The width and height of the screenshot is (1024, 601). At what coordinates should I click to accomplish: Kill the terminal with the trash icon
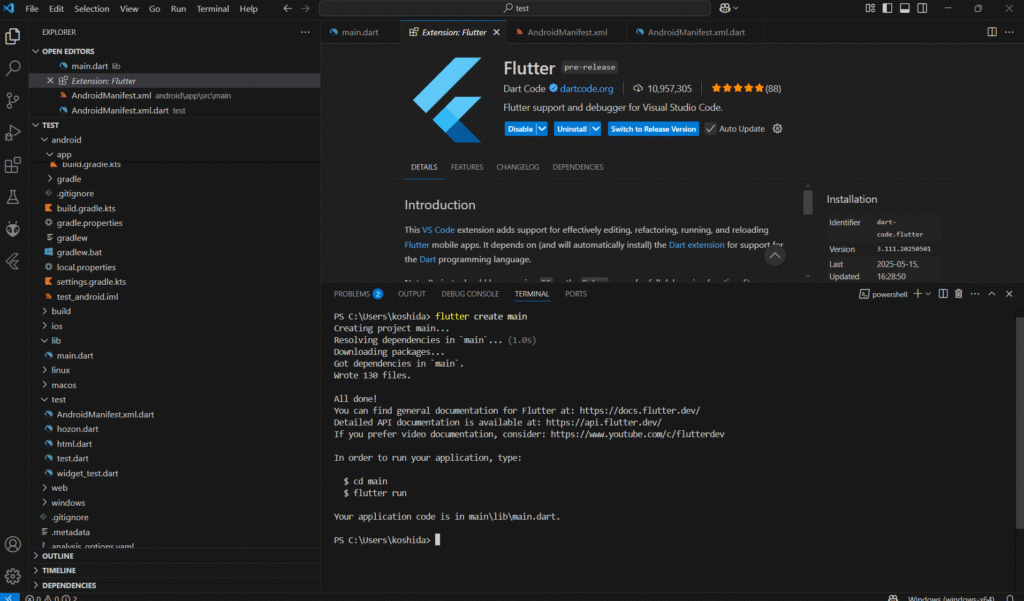[x=959, y=294]
